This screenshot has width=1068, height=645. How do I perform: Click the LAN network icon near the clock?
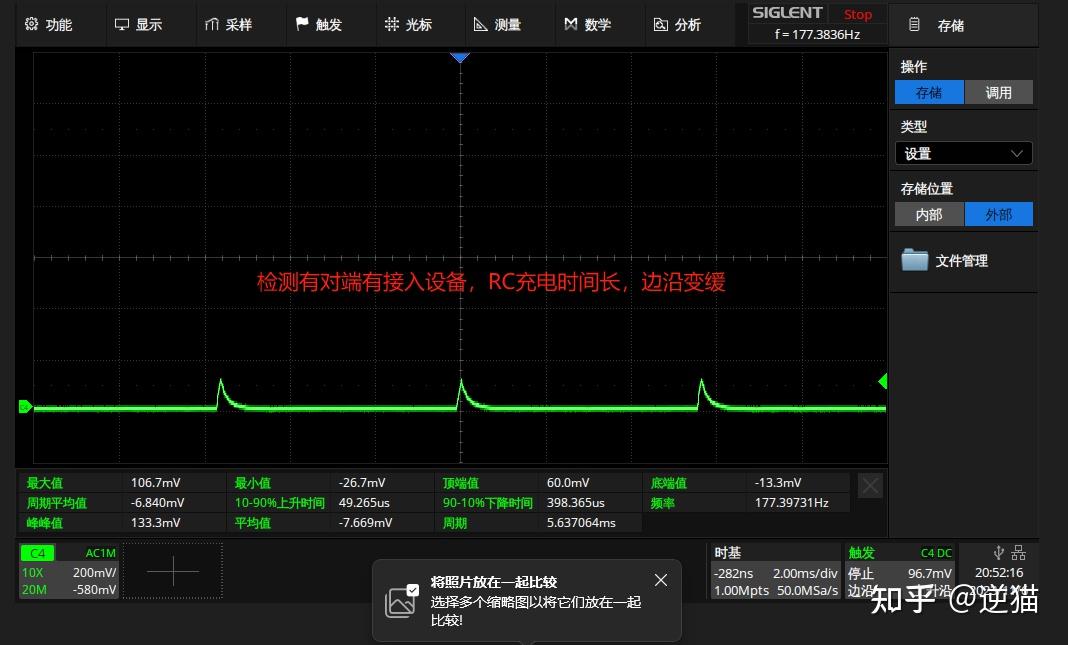click(1019, 551)
